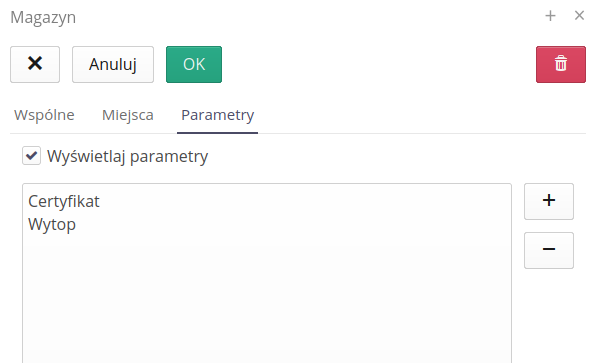Delete the warehouse using the red trash button
Viewport: 594px width, 363px height.
click(561, 64)
